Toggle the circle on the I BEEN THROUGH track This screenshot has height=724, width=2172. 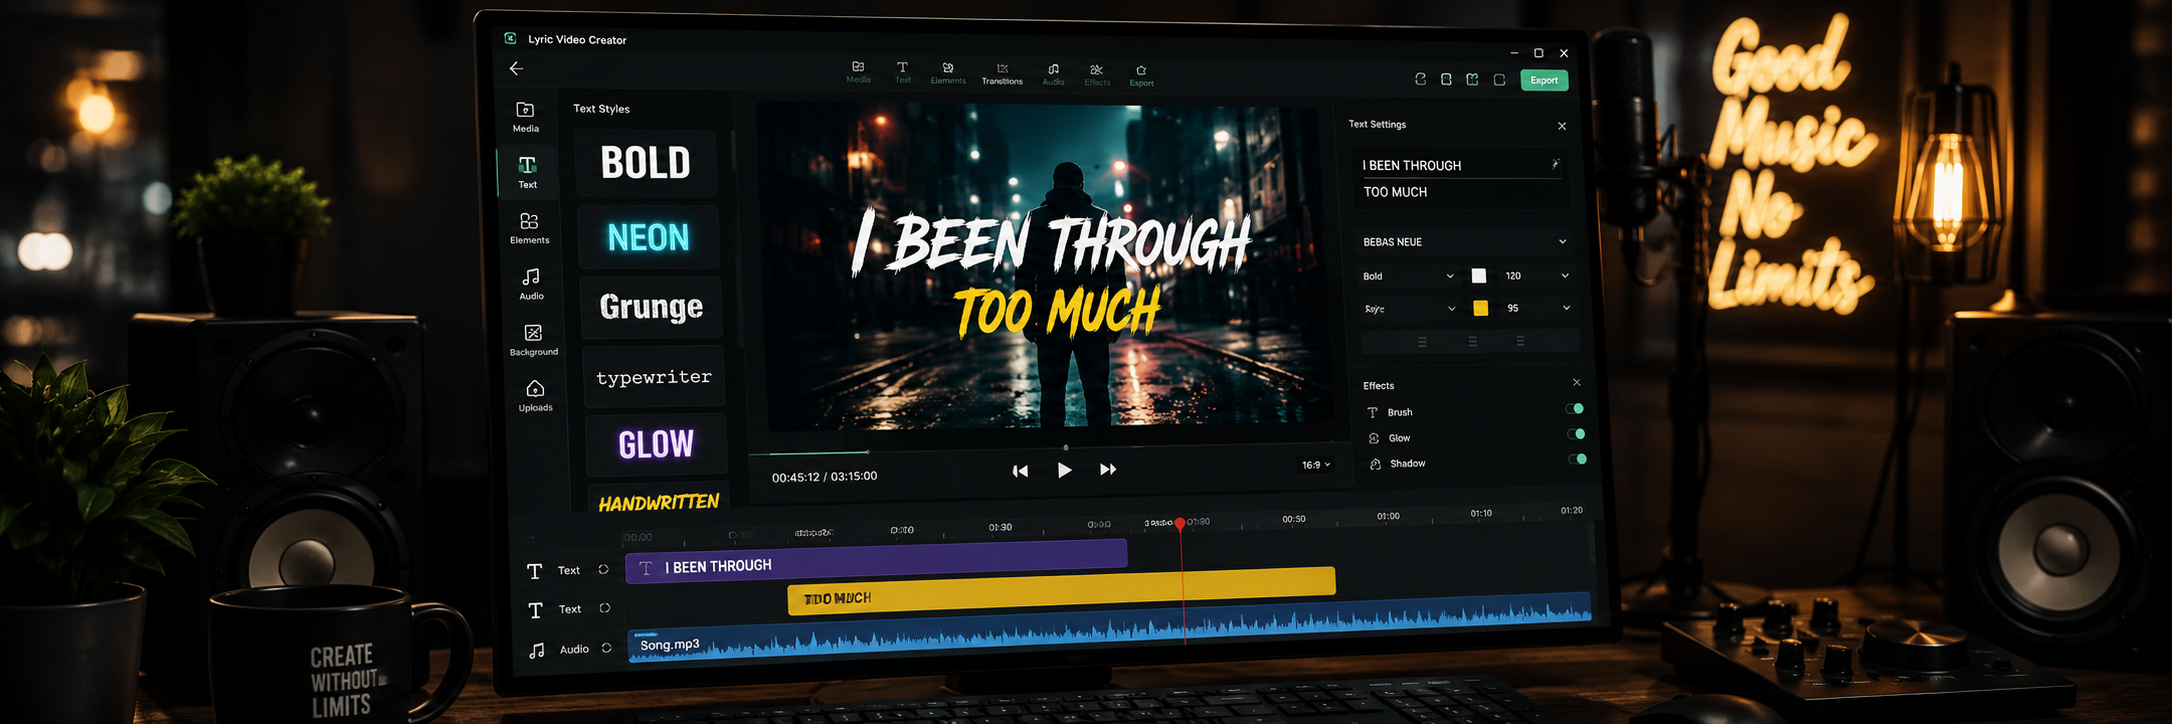603,569
